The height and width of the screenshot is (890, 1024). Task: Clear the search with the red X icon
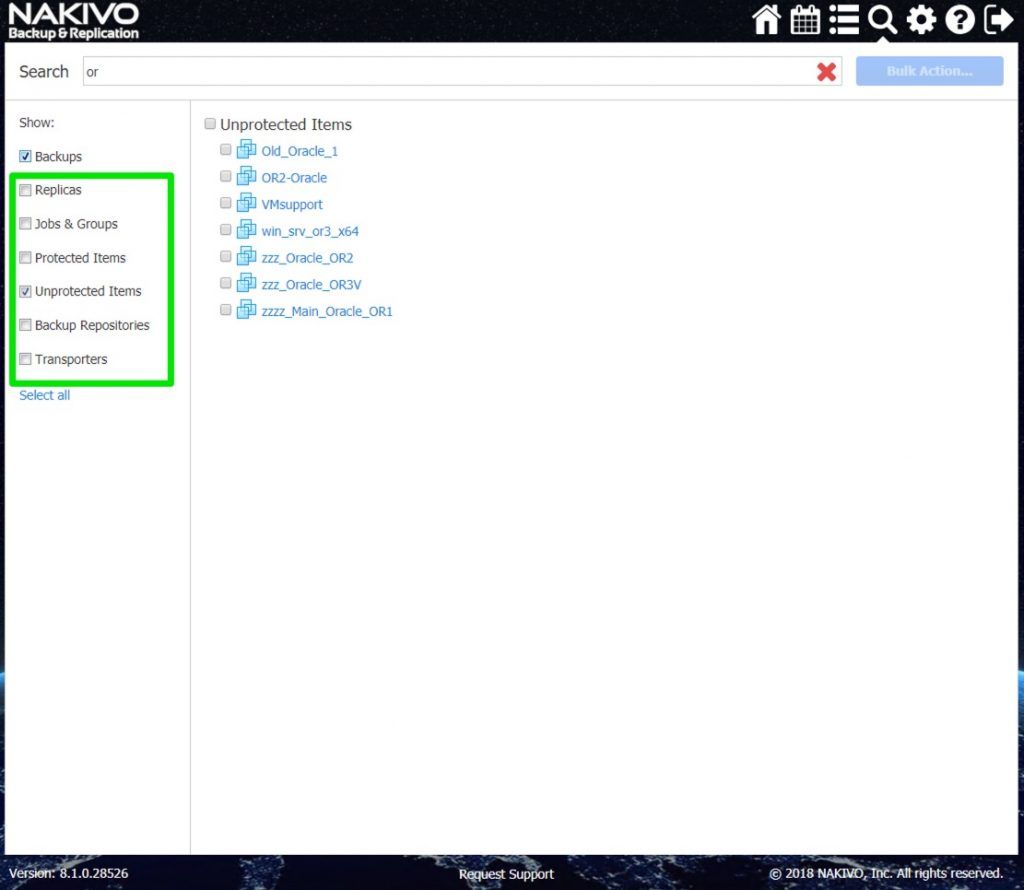pyautogui.click(x=826, y=72)
